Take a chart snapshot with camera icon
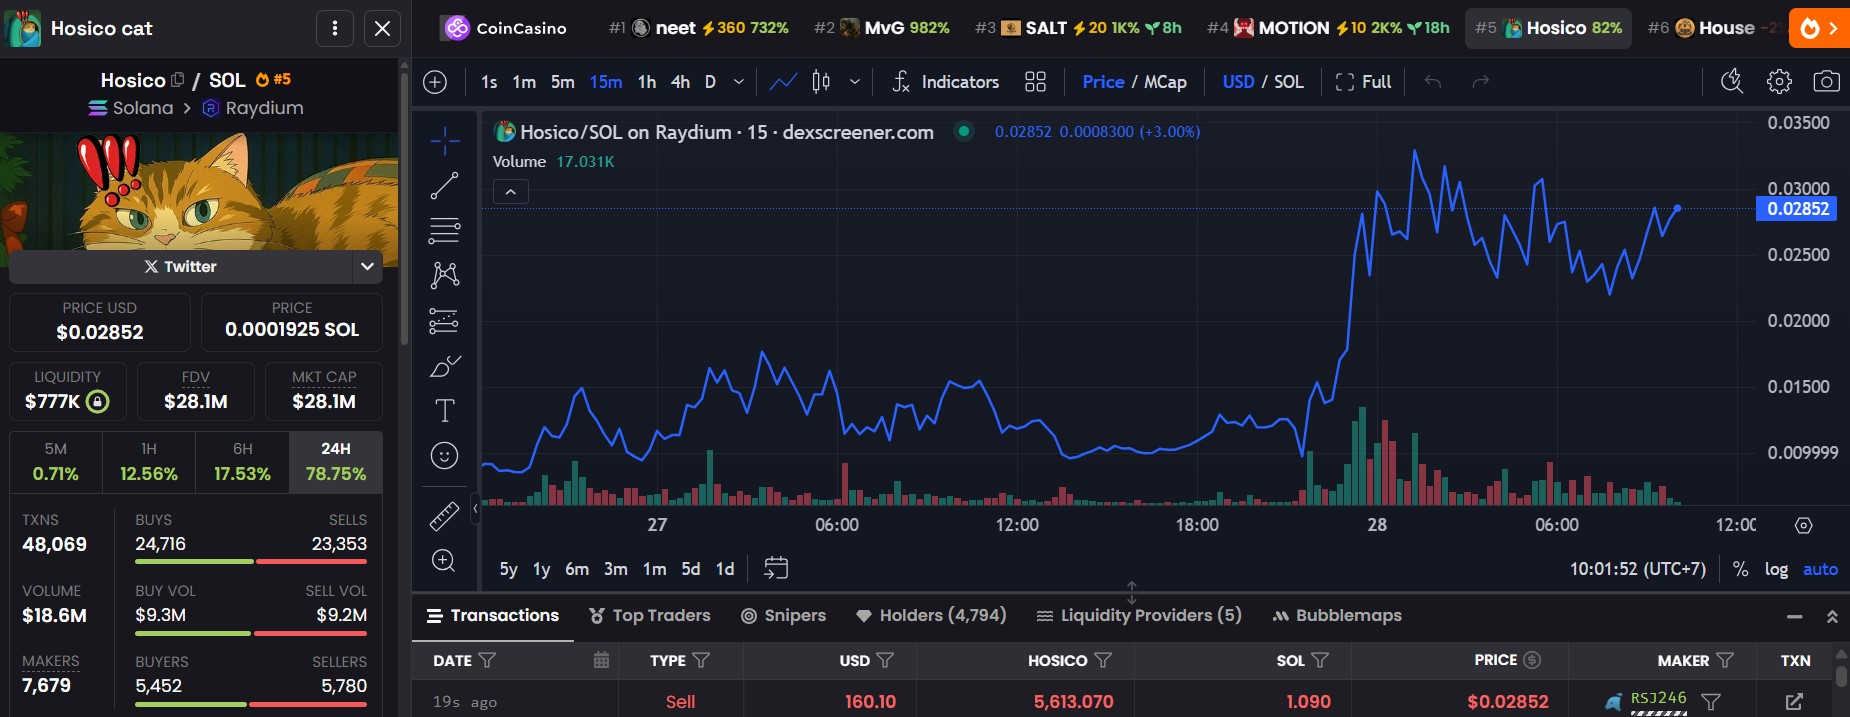1850x717 pixels. (x=1826, y=82)
